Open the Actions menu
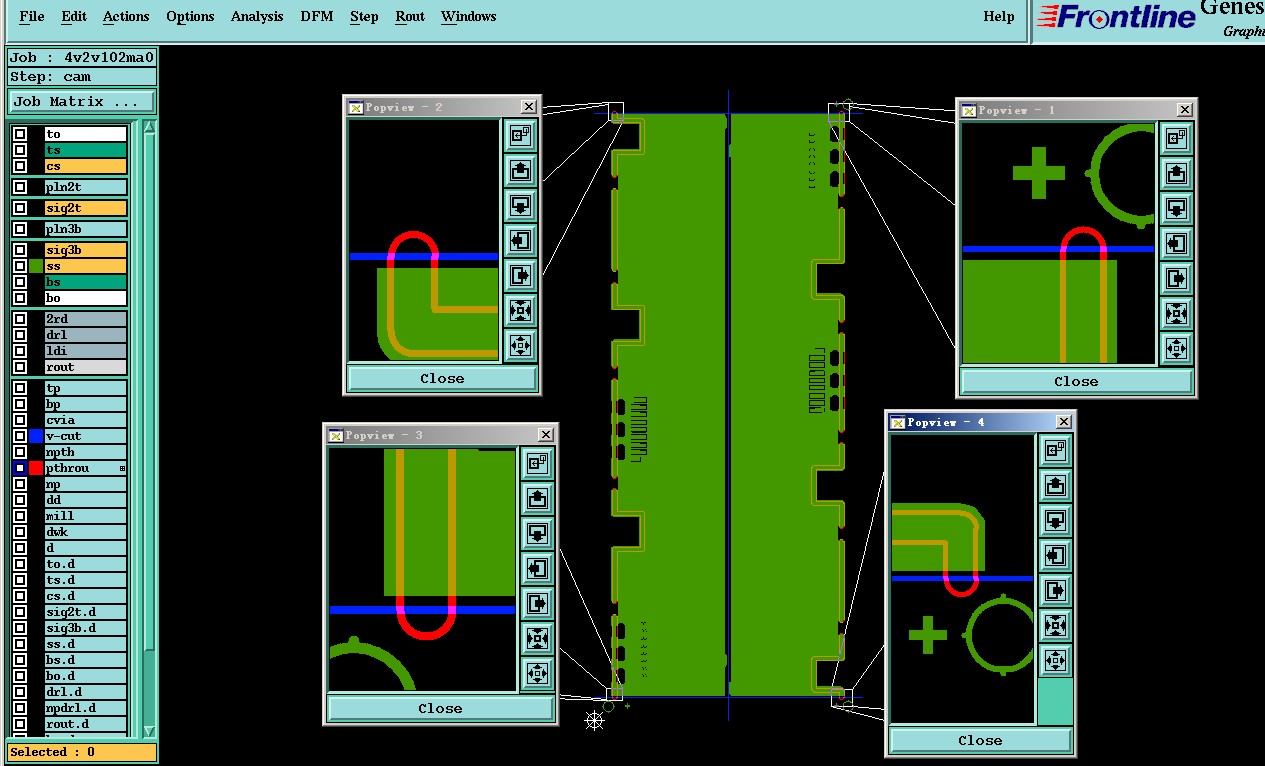The width and height of the screenshot is (1265, 766). 126,16
